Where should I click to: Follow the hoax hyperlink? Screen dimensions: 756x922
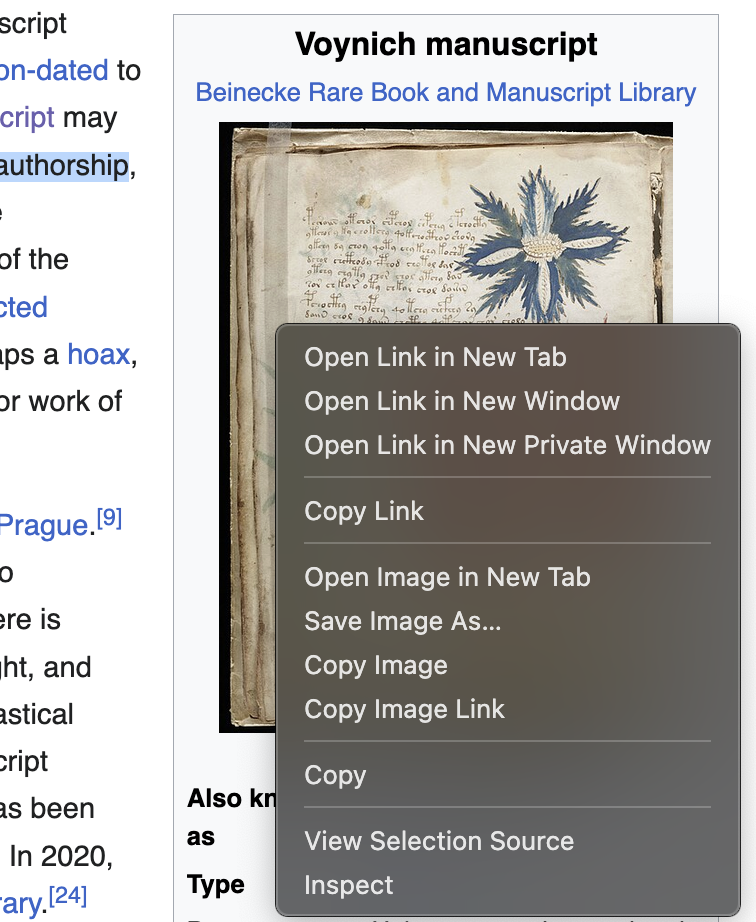point(97,353)
